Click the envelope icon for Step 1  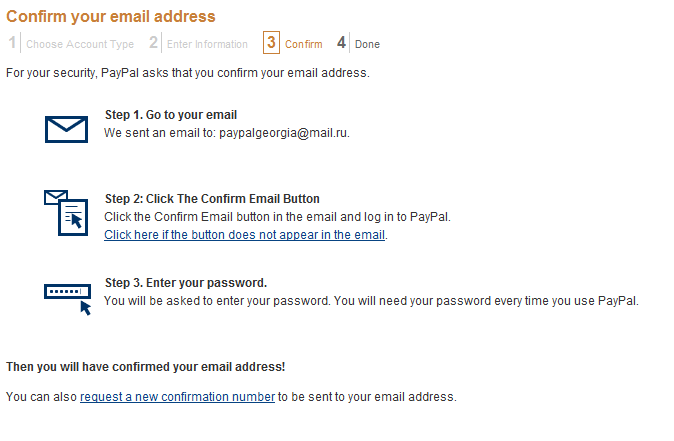(x=67, y=129)
